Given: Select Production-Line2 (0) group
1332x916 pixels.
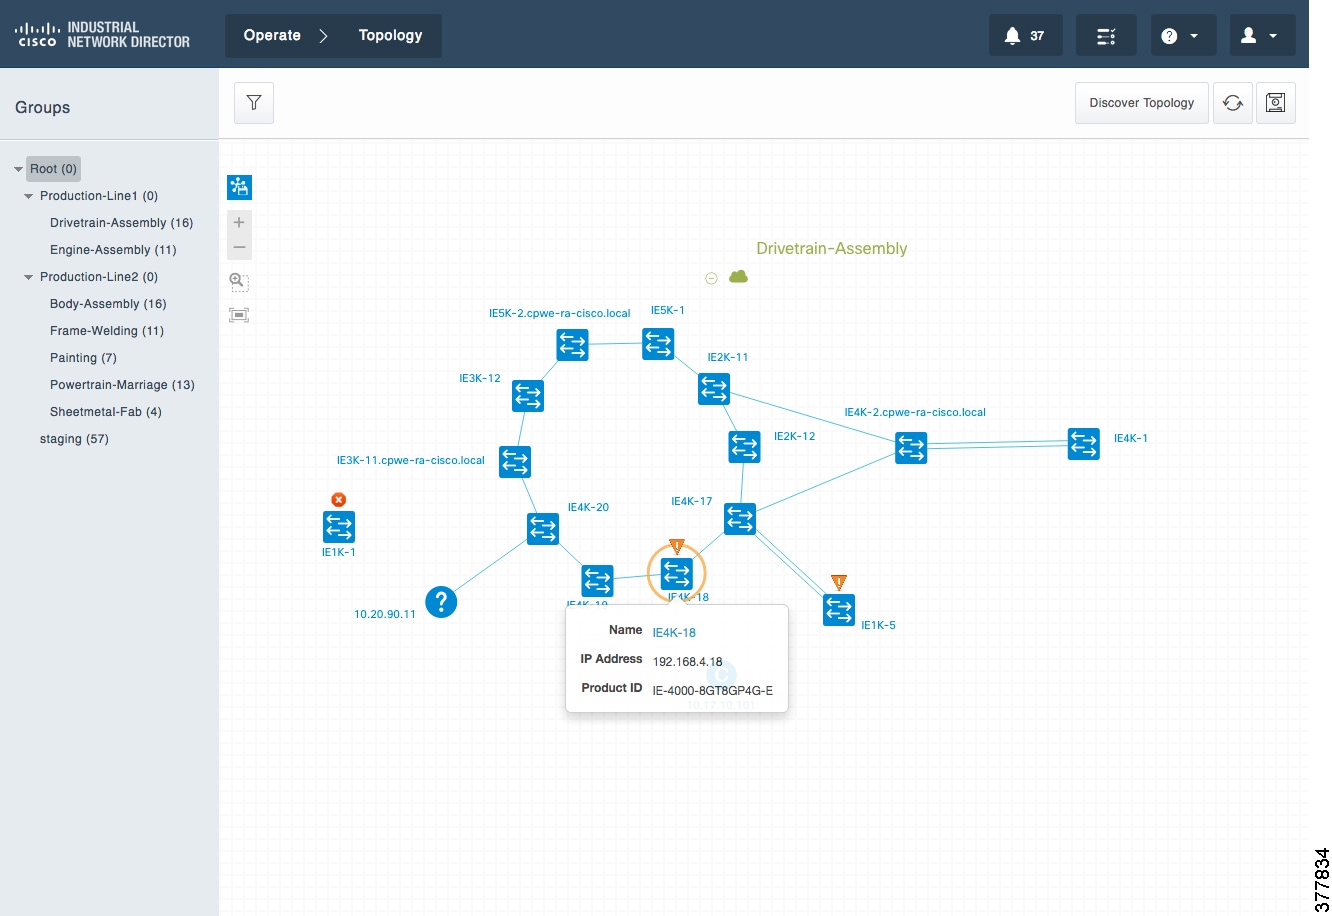Looking at the screenshot, I should pyautogui.click(x=99, y=277).
